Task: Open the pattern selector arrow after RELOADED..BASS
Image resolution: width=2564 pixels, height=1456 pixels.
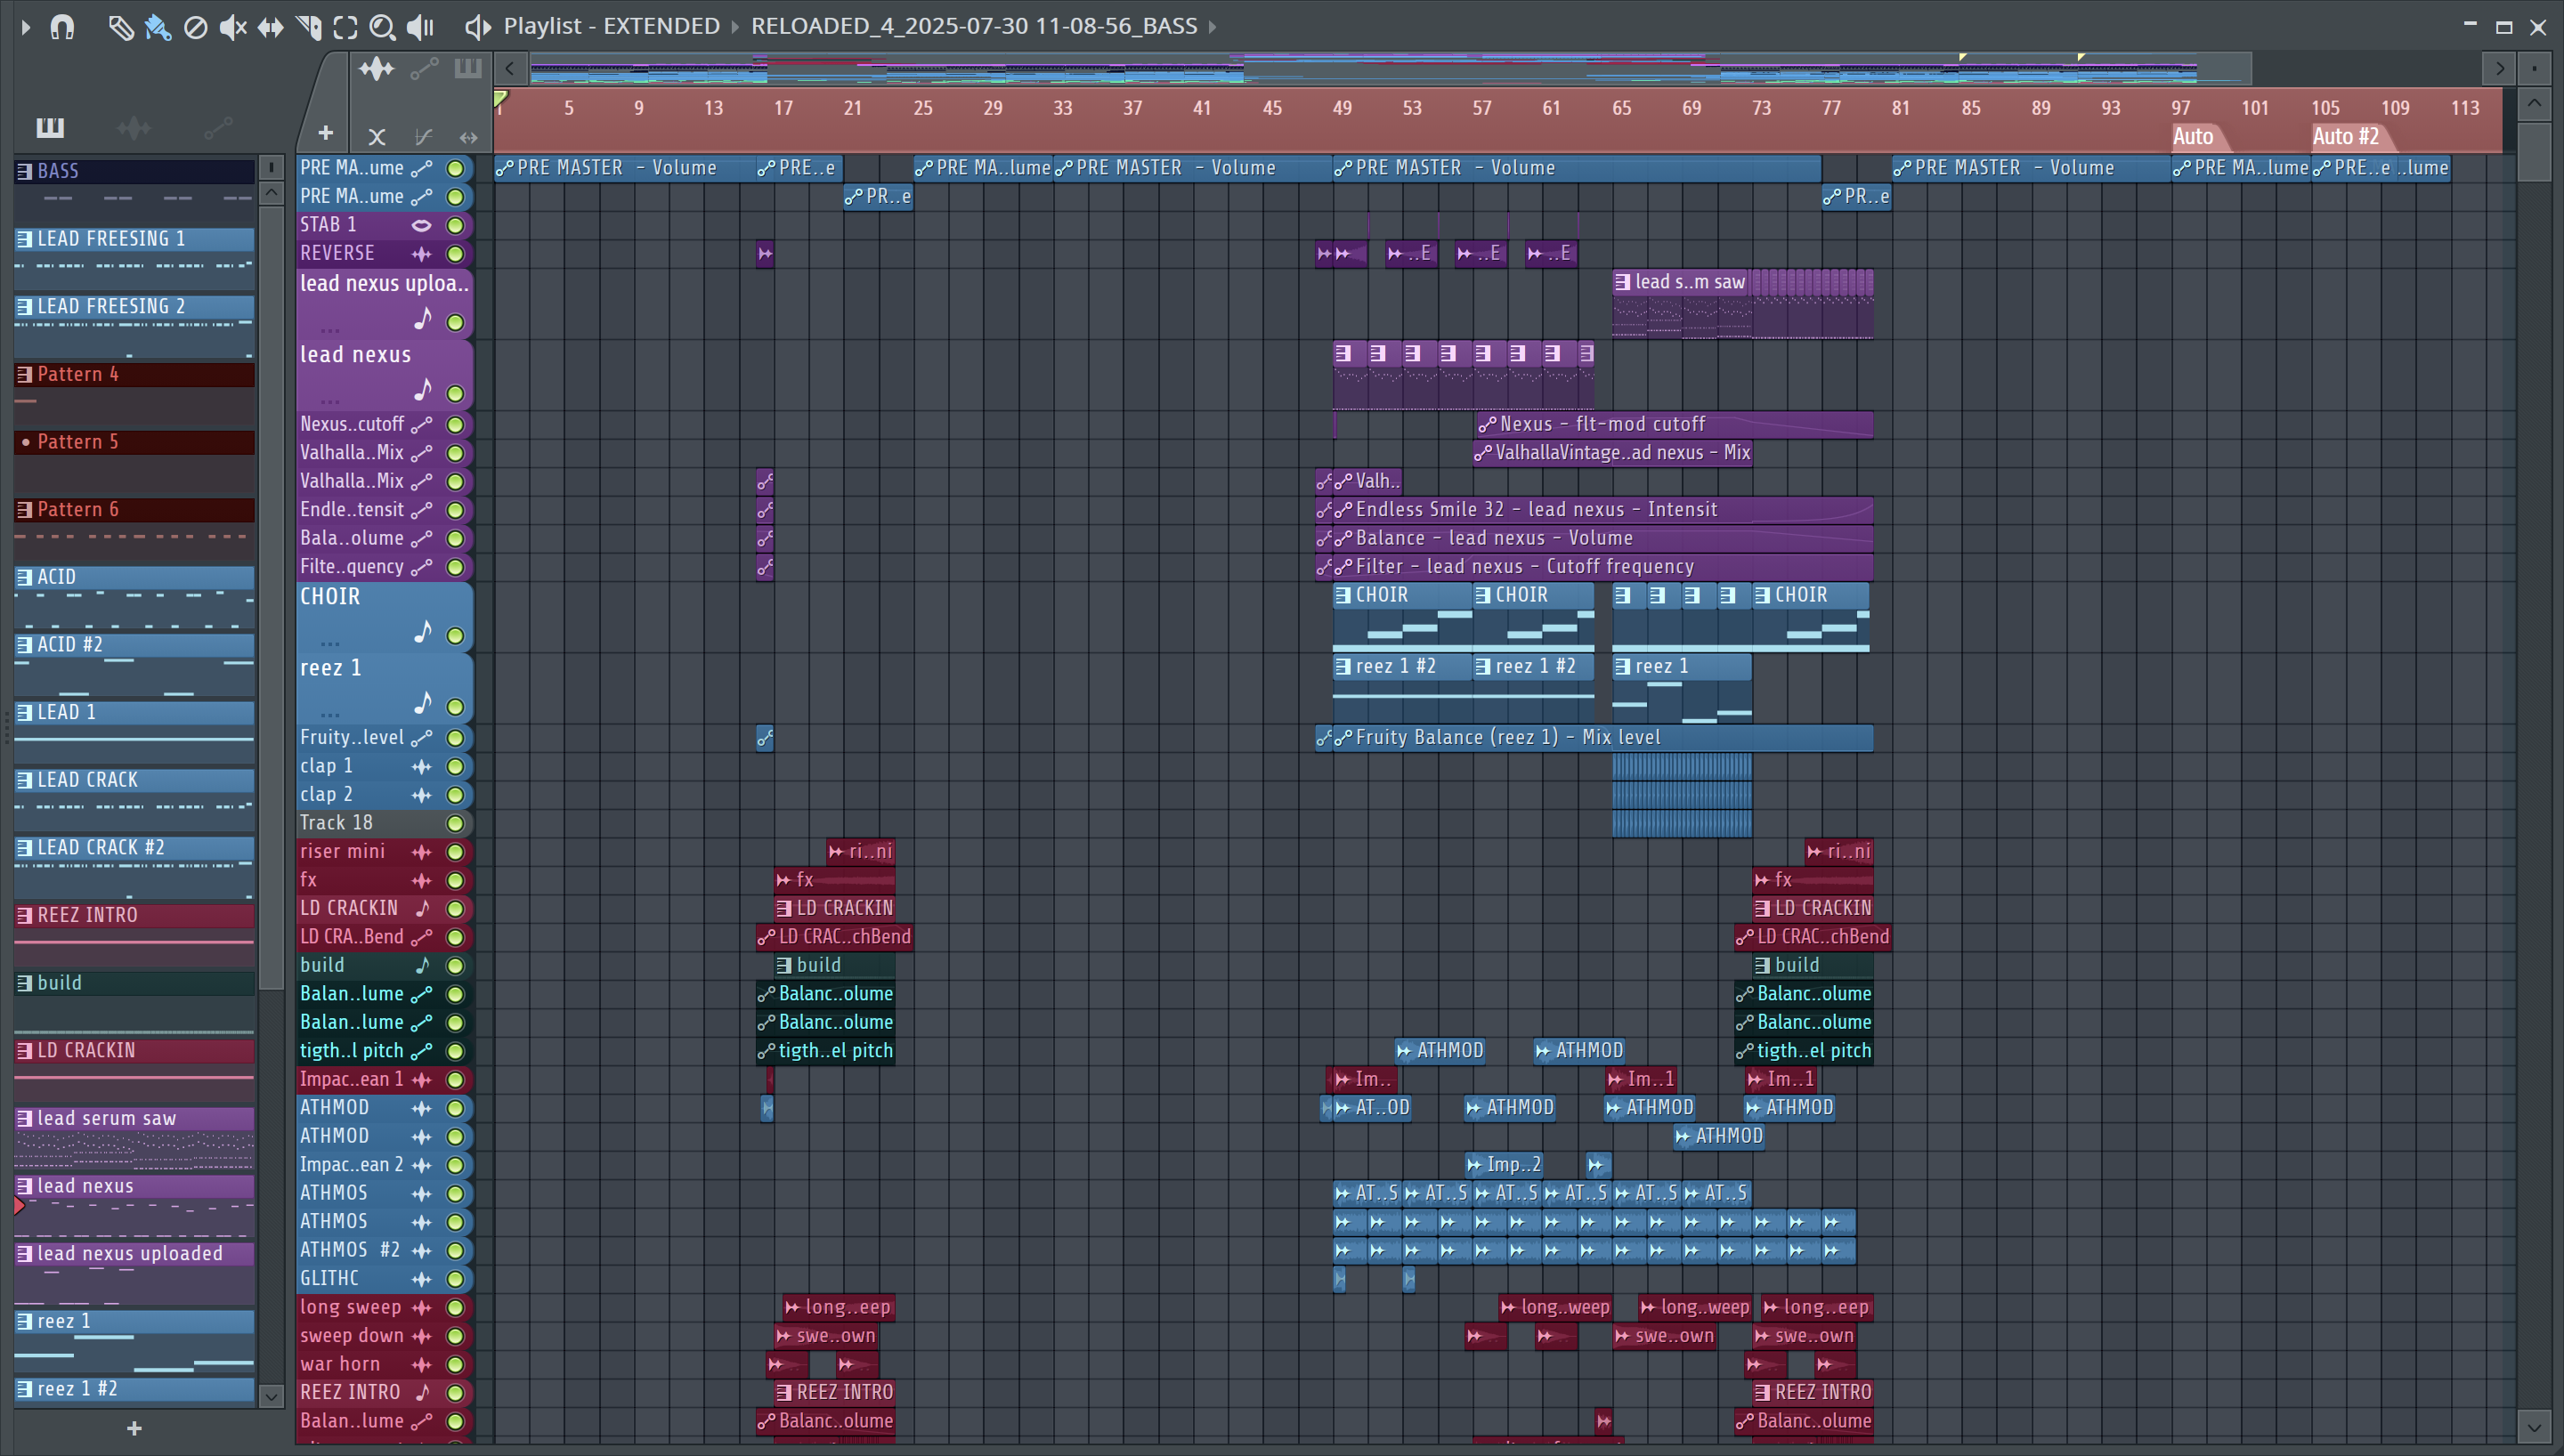Action: click(x=1212, y=27)
